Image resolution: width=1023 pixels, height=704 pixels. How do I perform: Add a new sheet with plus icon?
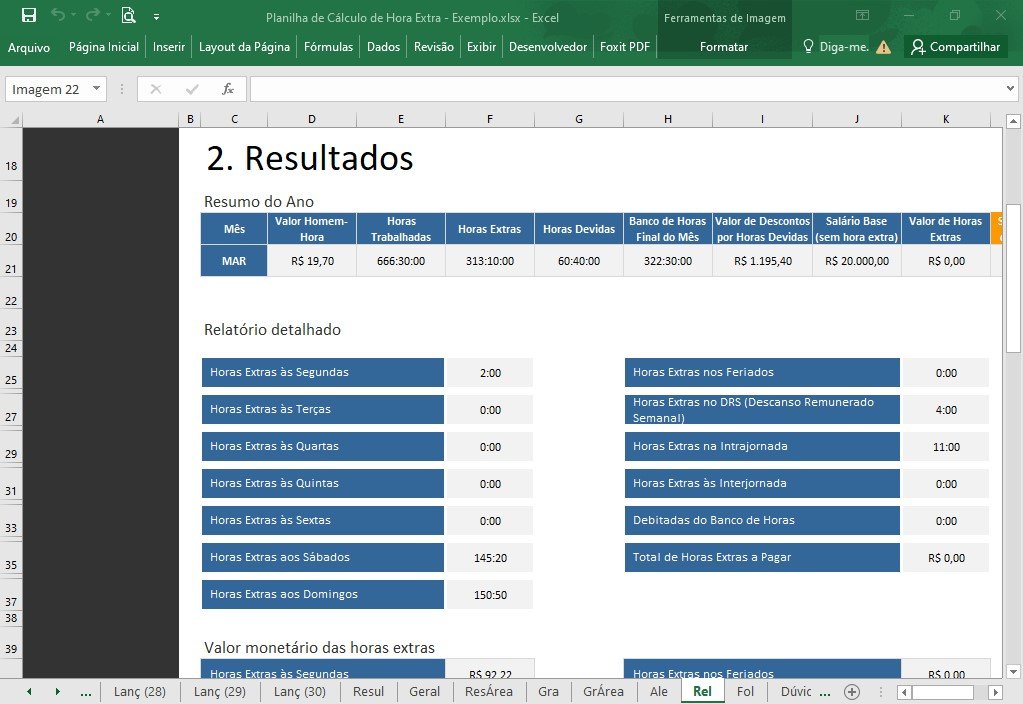click(x=851, y=692)
